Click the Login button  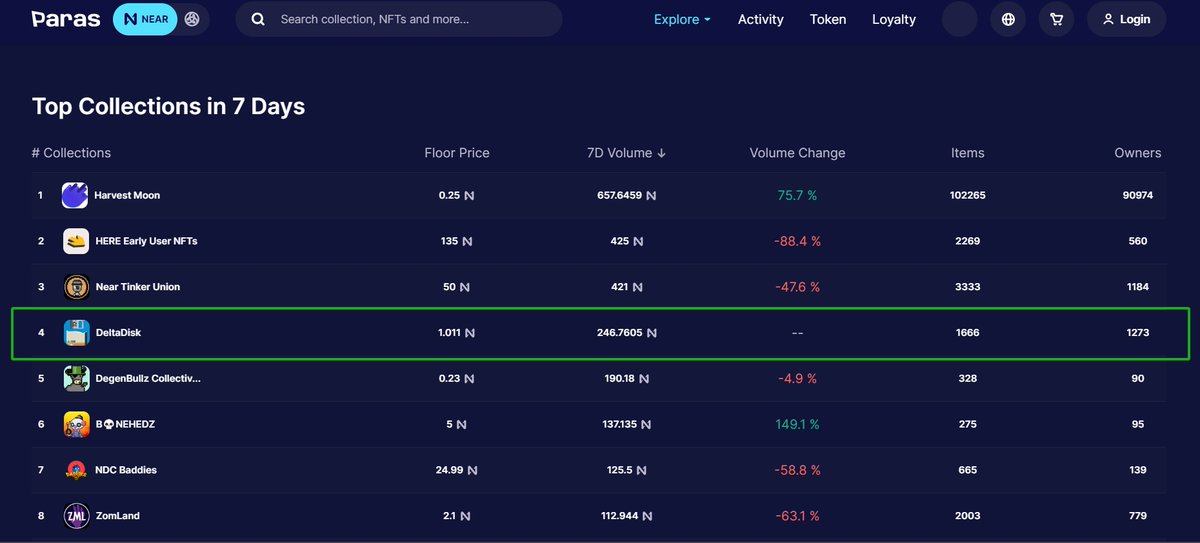1126,19
